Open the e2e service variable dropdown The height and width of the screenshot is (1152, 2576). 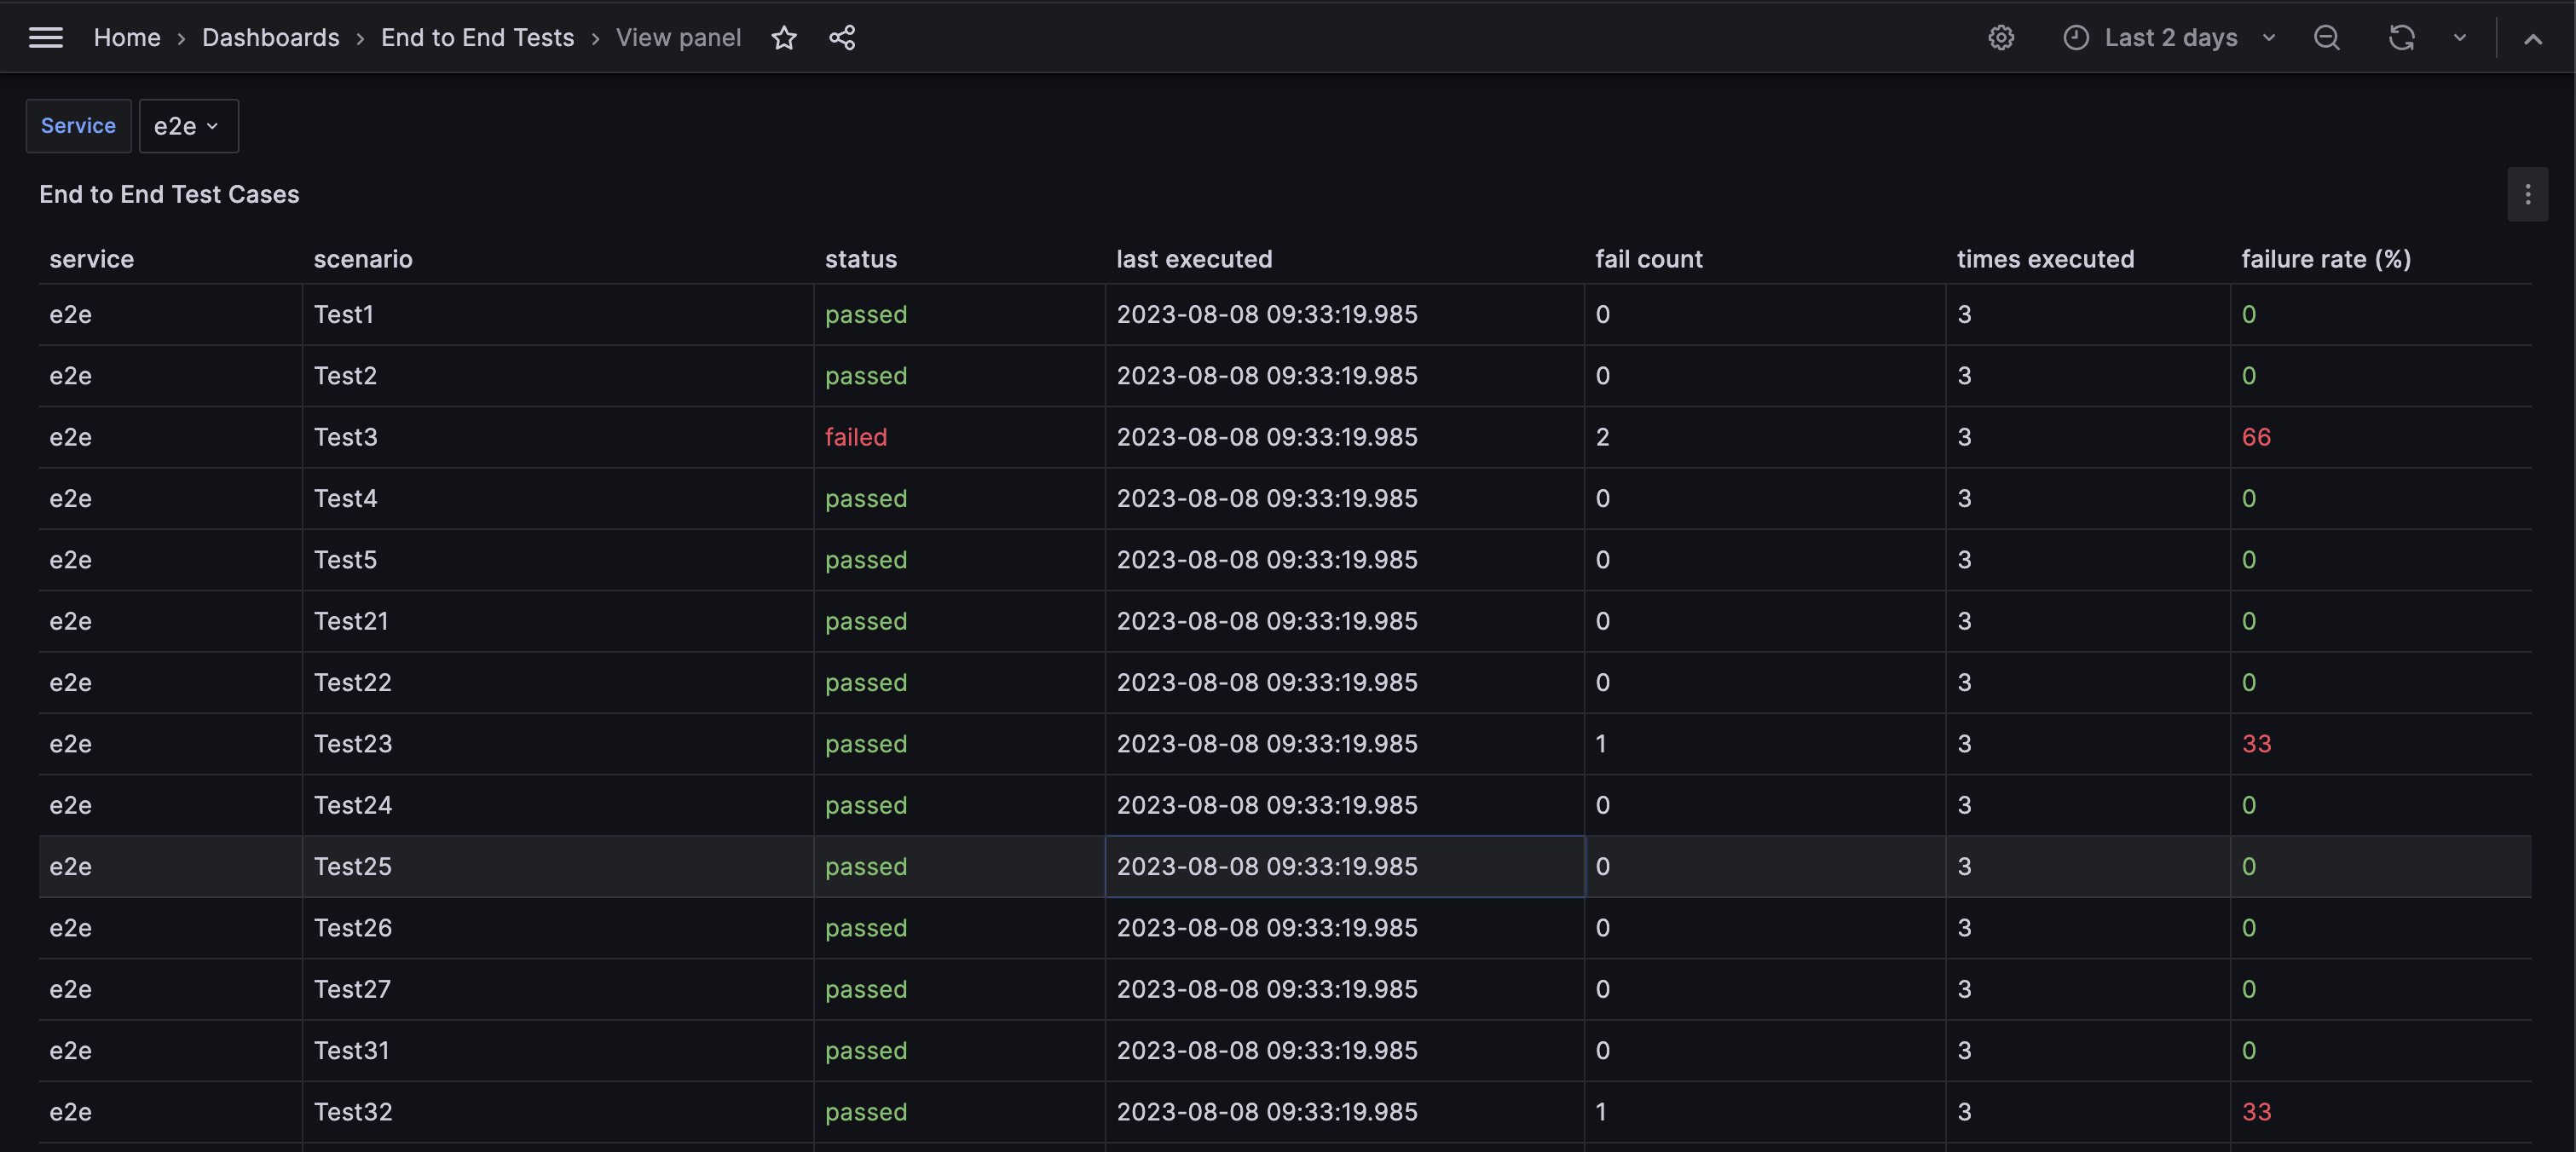click(x=188, y=126)
